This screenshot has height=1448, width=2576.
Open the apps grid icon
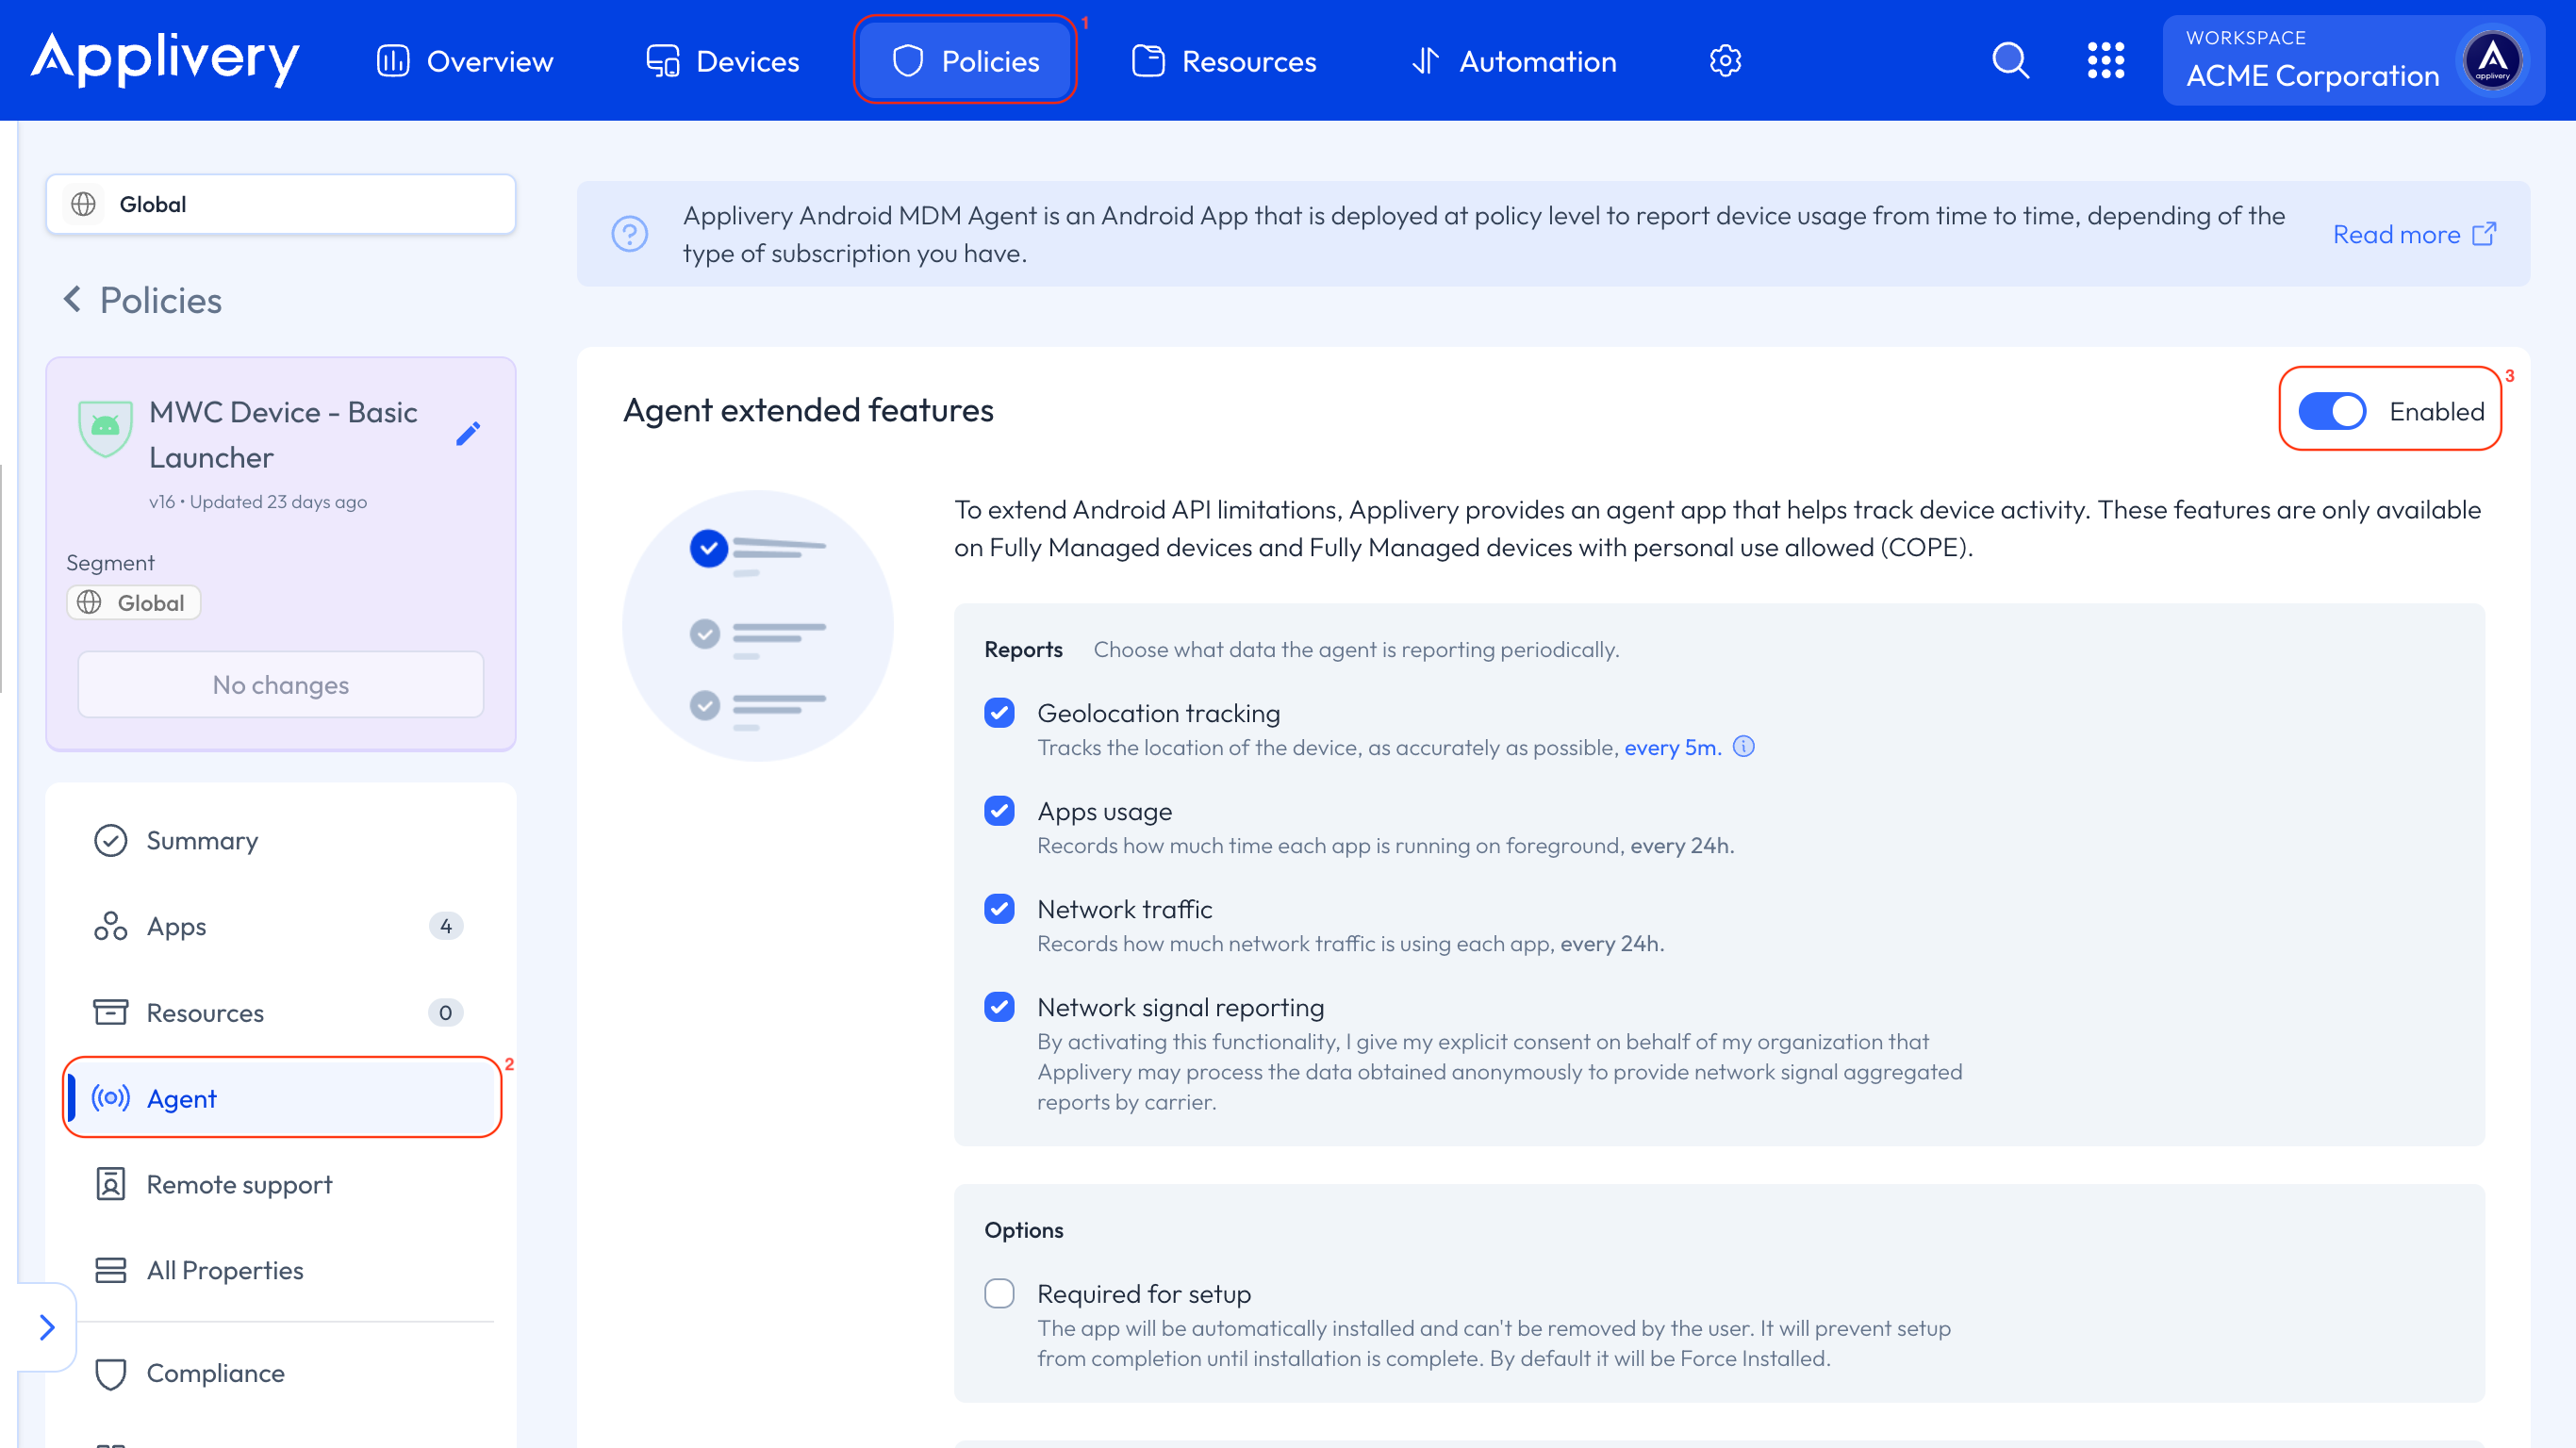2105,61
